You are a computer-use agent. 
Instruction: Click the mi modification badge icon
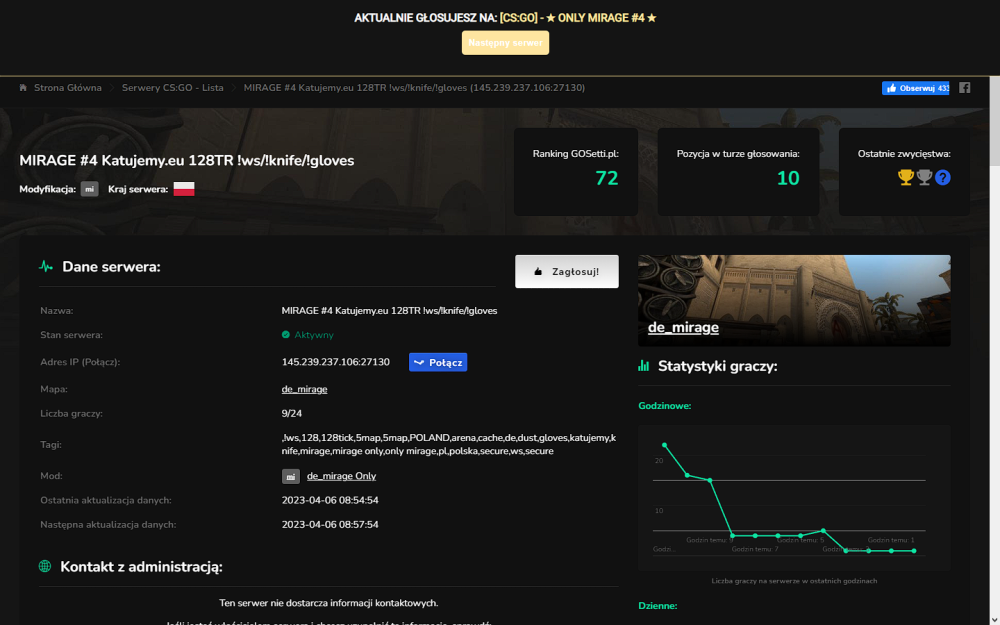pos(89,189)
